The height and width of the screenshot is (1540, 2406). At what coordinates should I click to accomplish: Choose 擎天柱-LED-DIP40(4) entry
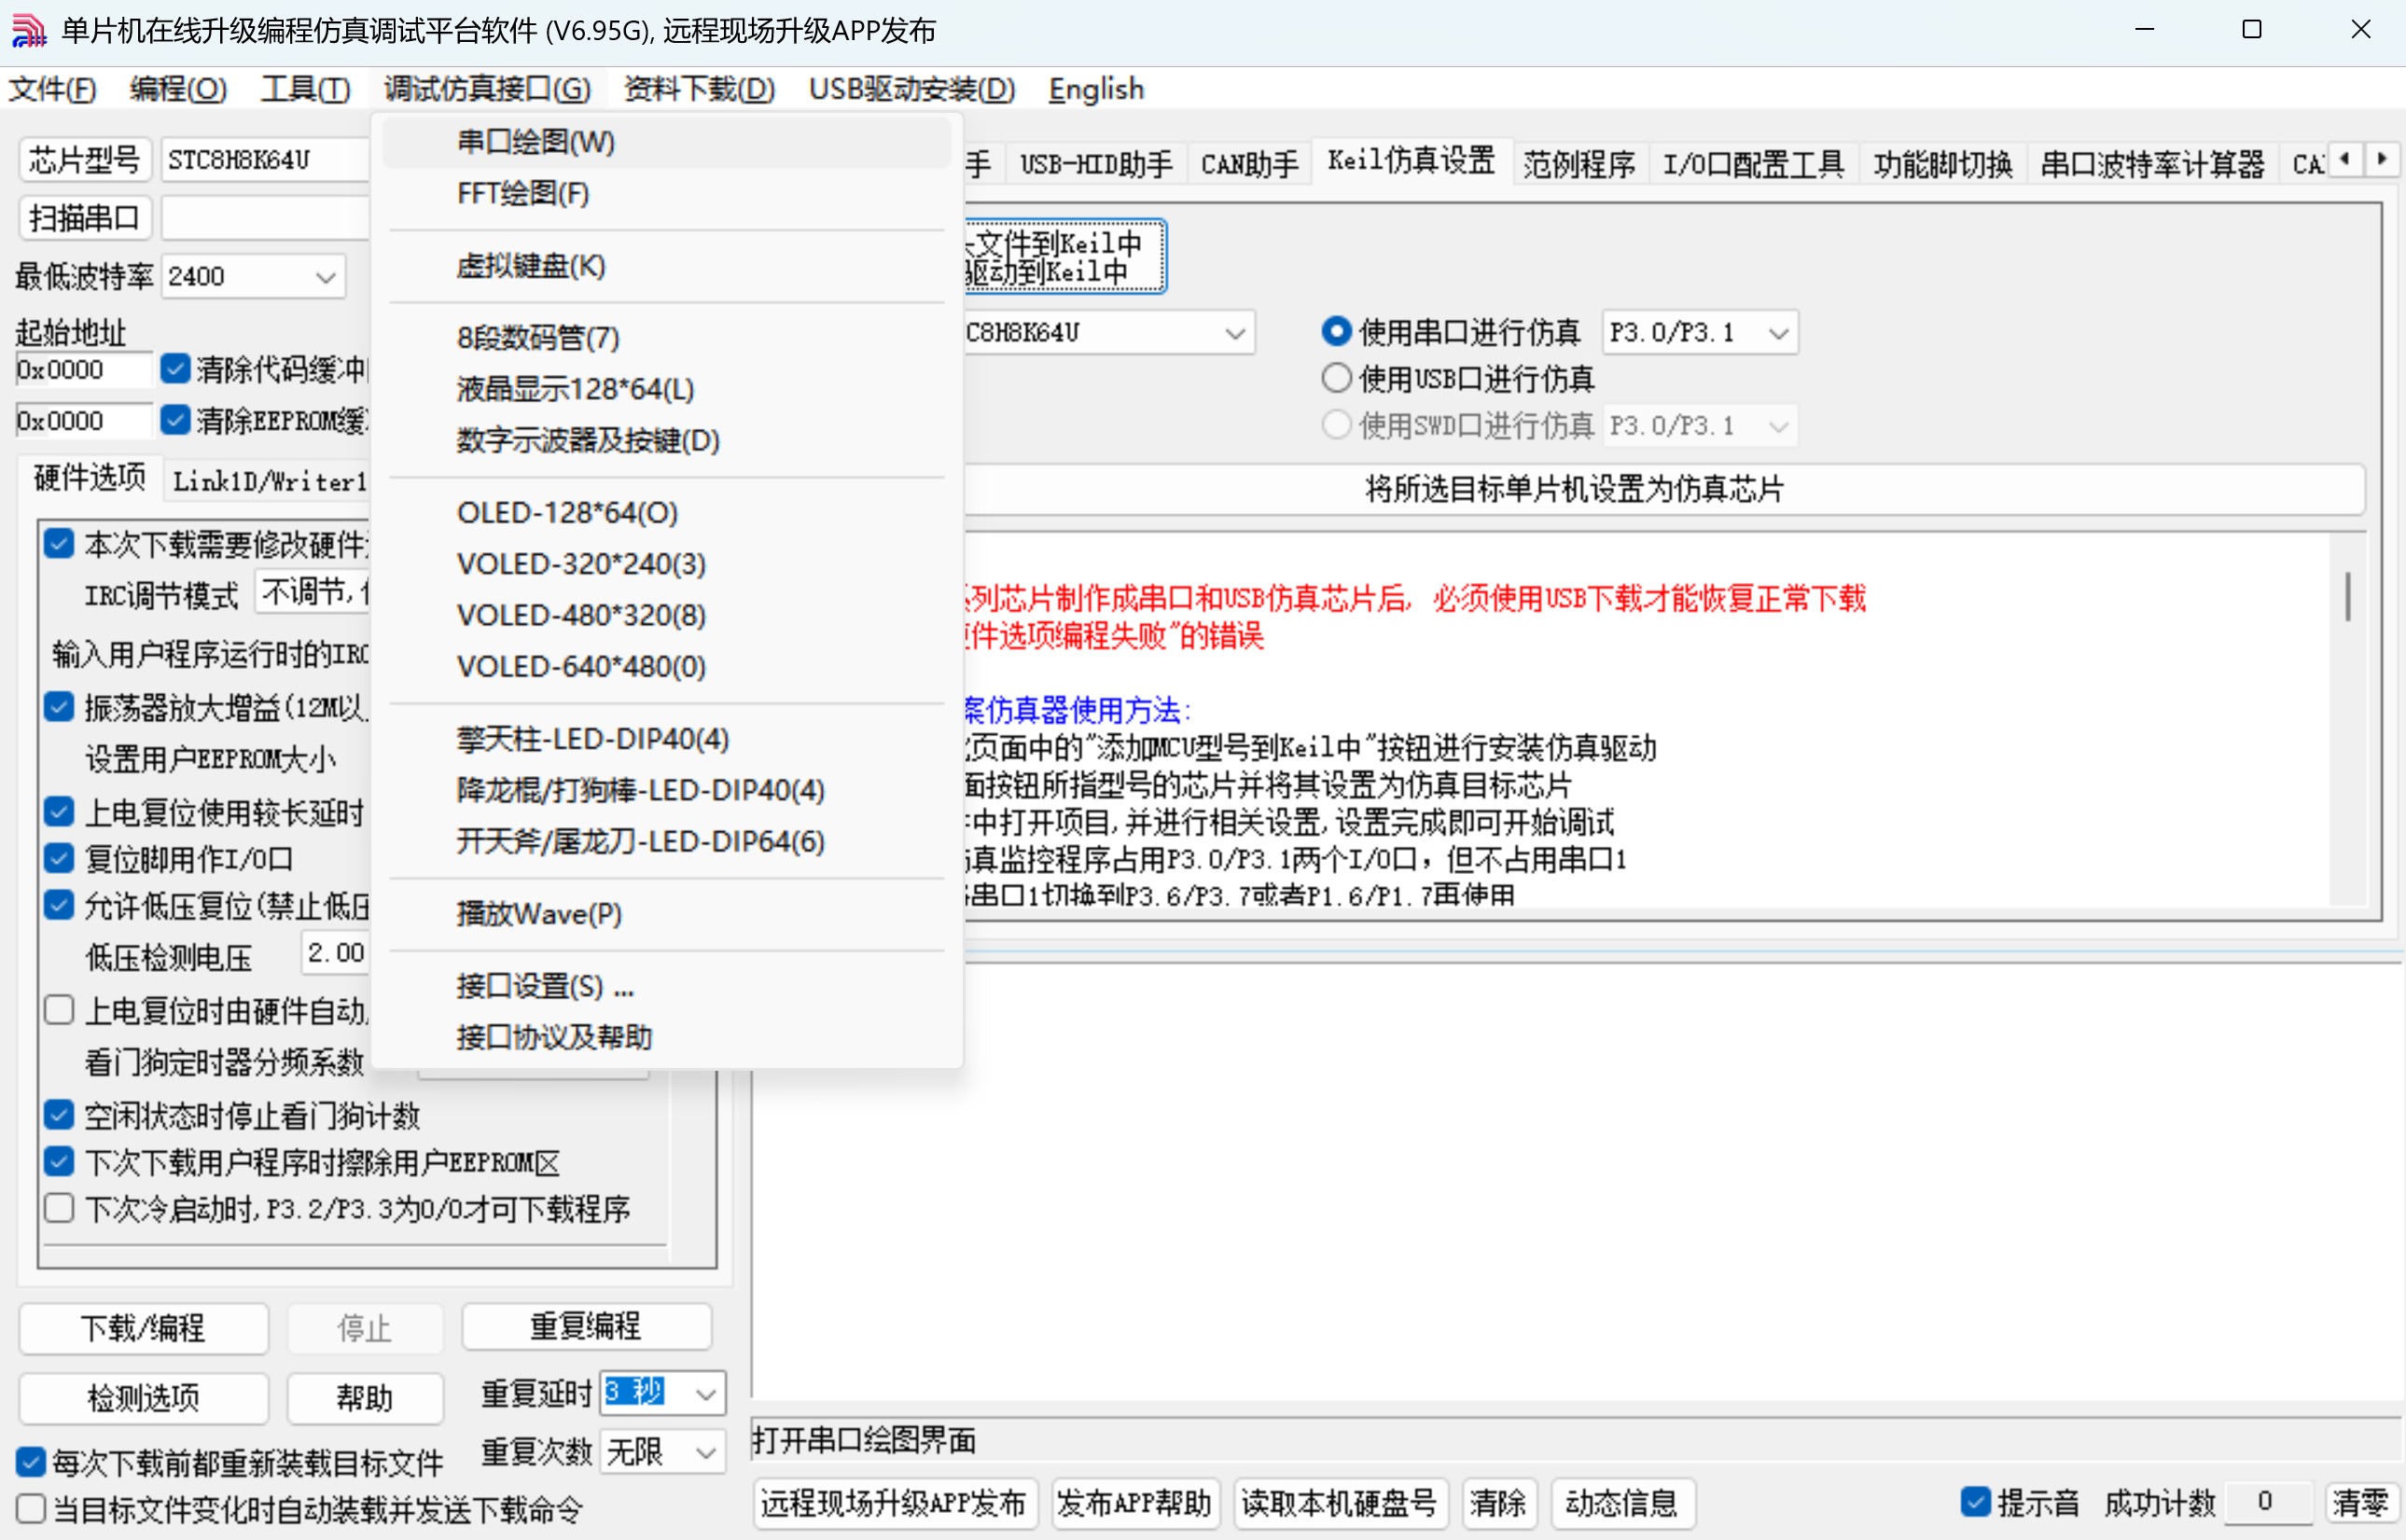666,739
